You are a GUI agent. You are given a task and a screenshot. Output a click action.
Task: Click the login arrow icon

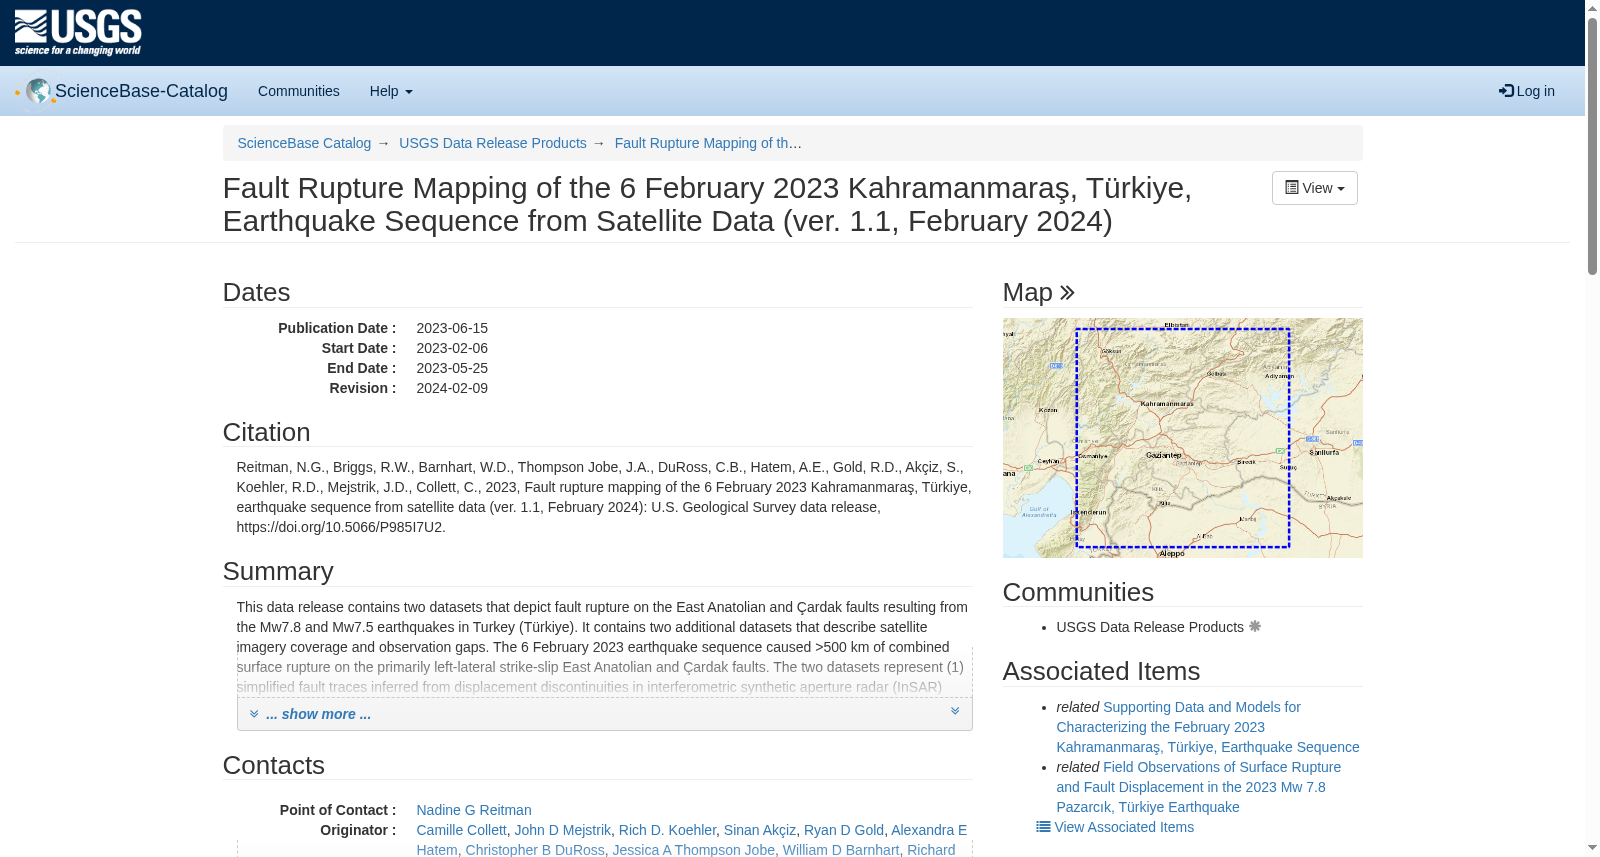pyautogui.click(x=1506, y=91)
